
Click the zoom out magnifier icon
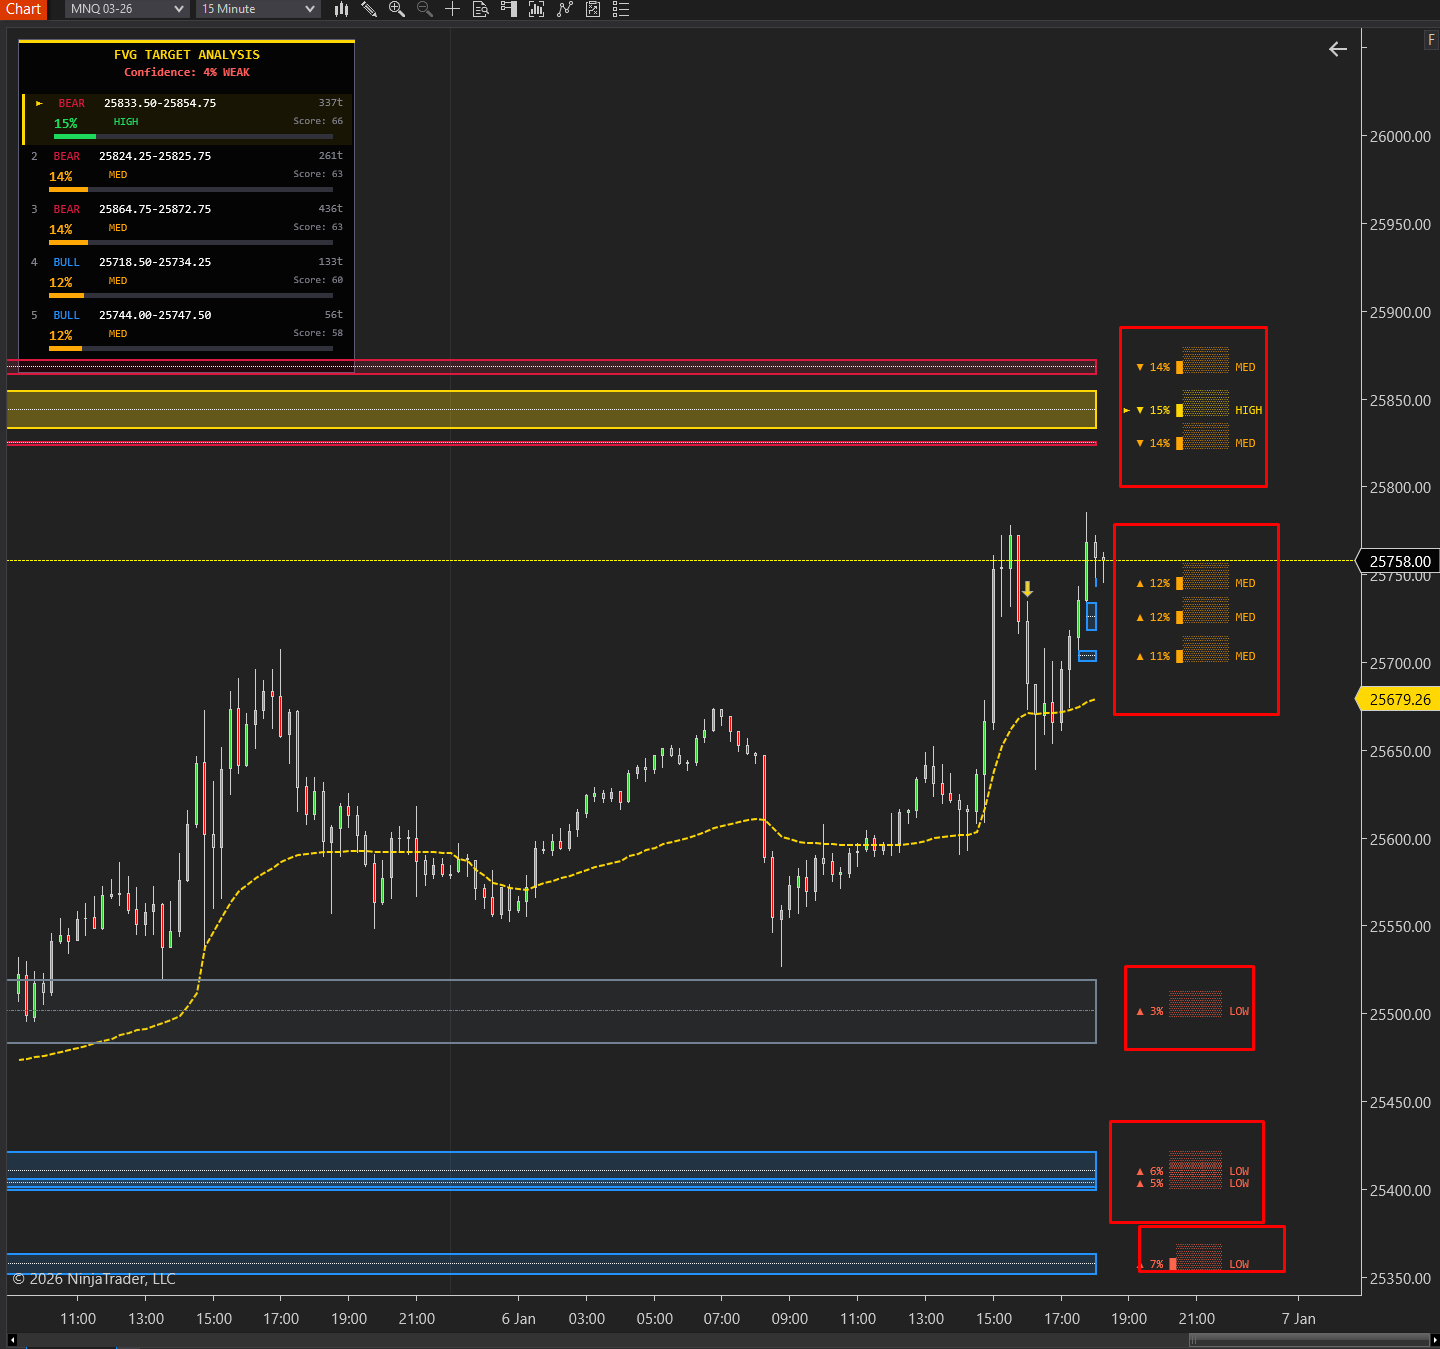[425, 9]
